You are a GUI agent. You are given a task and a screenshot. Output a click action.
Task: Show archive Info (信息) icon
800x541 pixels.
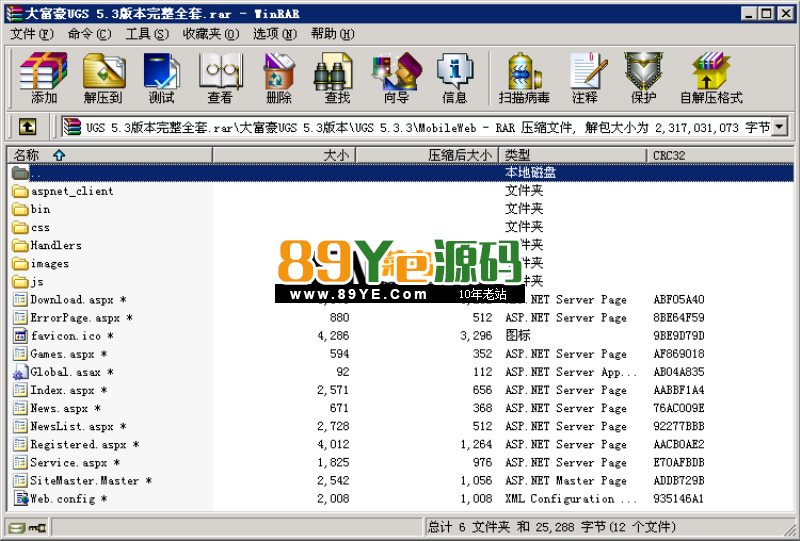point(455,78)
